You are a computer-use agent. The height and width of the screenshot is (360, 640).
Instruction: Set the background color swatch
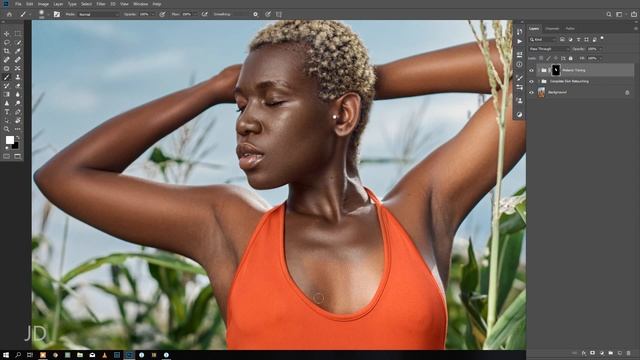click(x=16, y=146)
